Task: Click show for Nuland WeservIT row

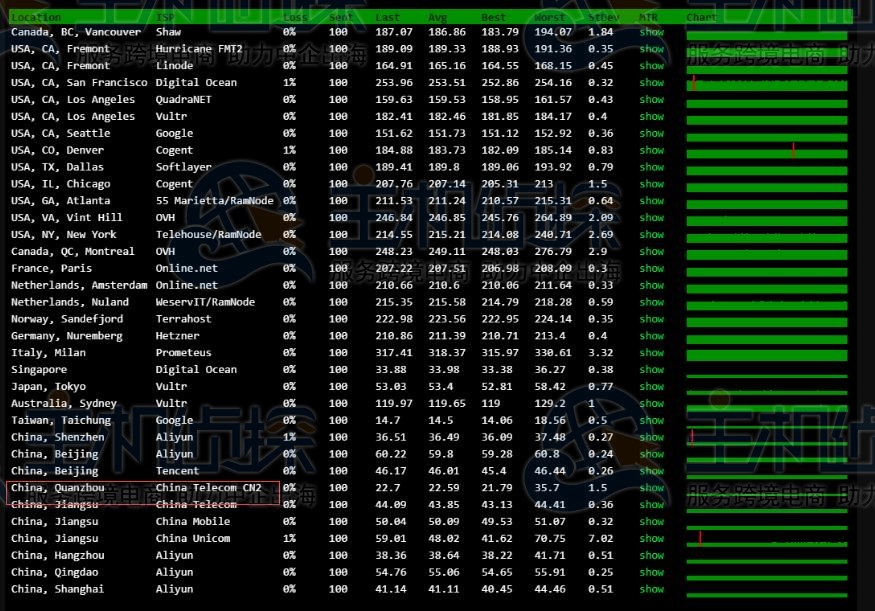Action: (x=651, y=302)
